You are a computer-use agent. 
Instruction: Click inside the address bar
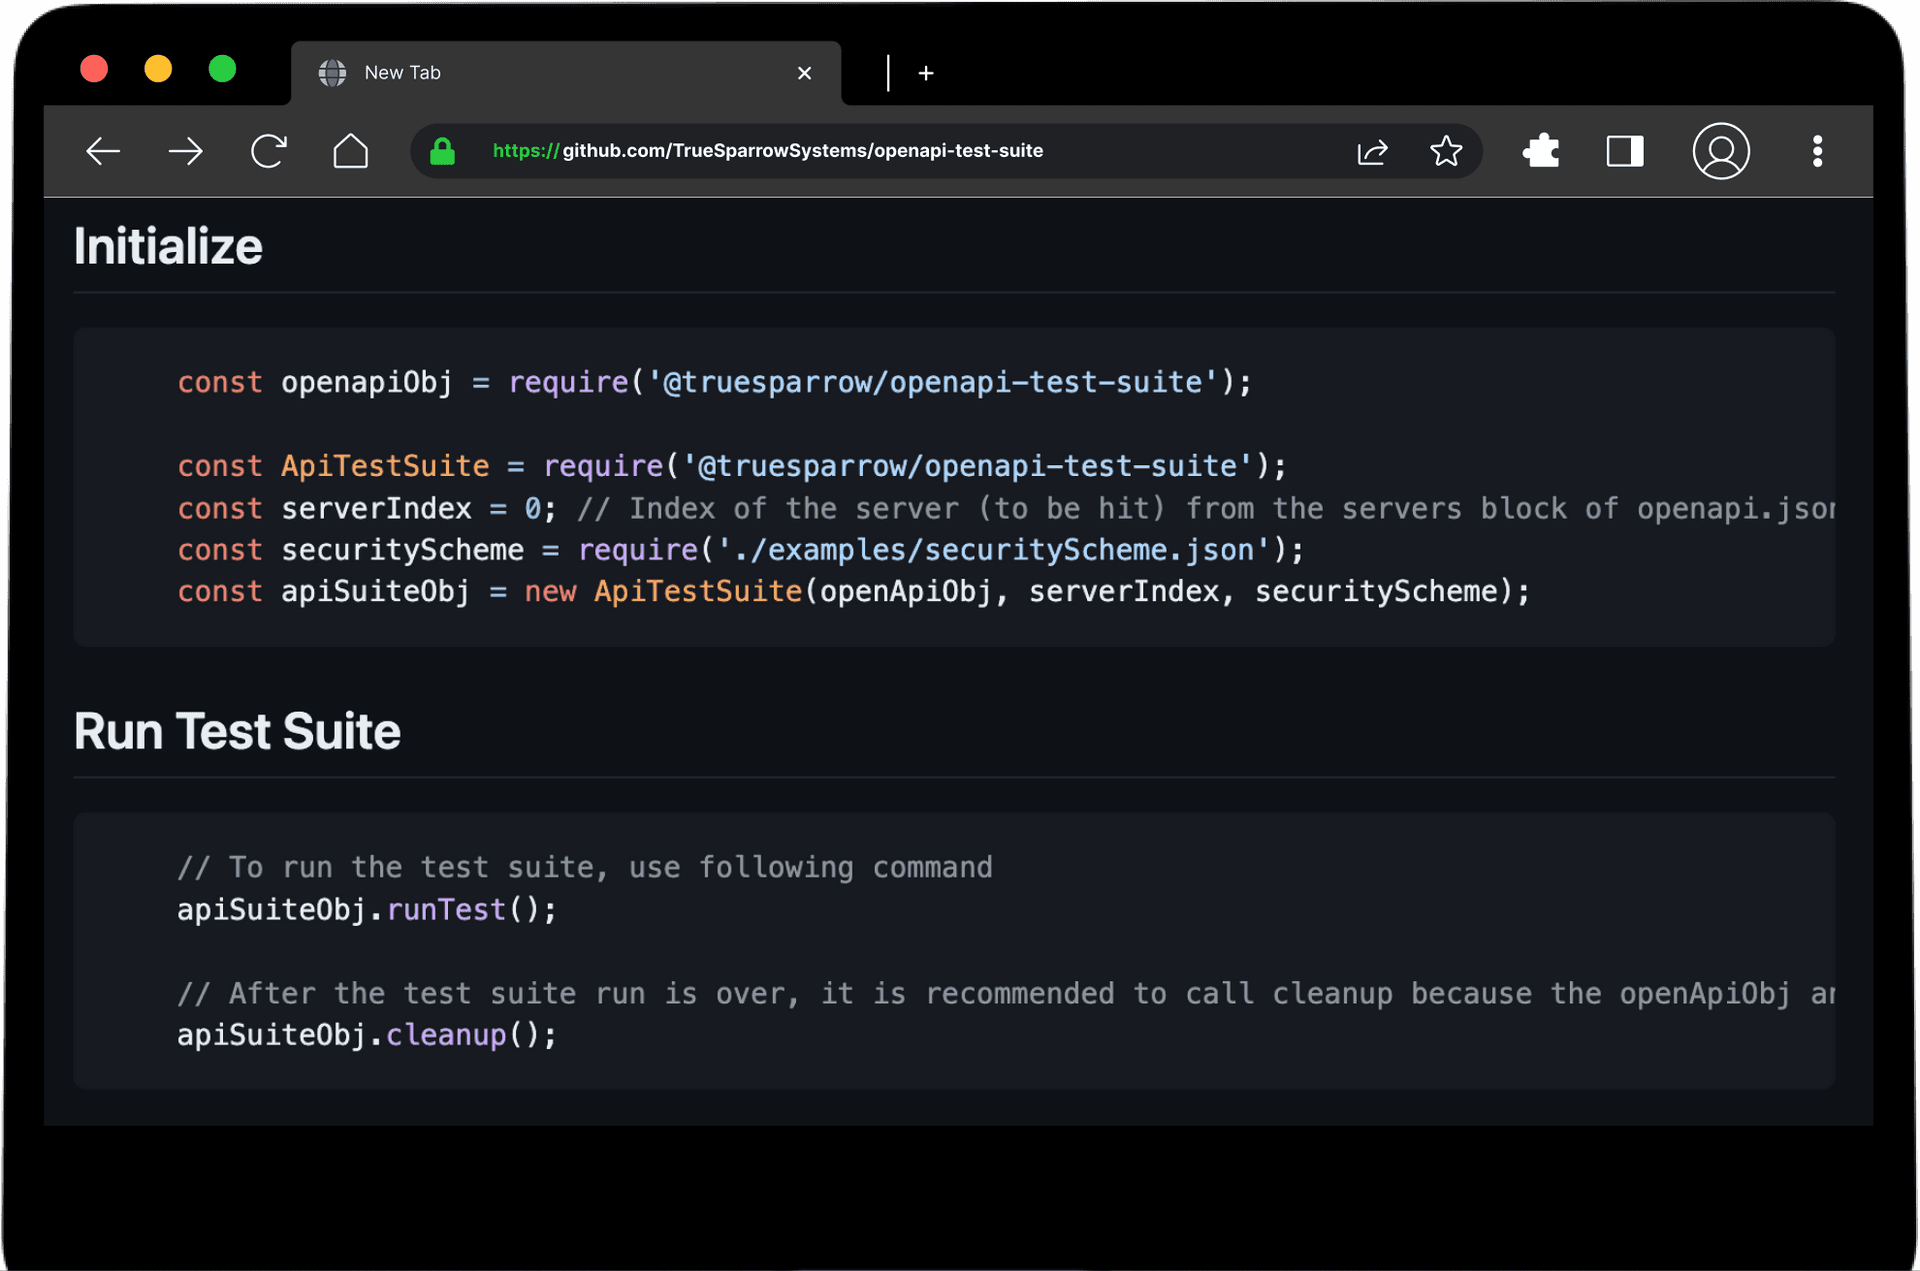click(x=900, y=151)
